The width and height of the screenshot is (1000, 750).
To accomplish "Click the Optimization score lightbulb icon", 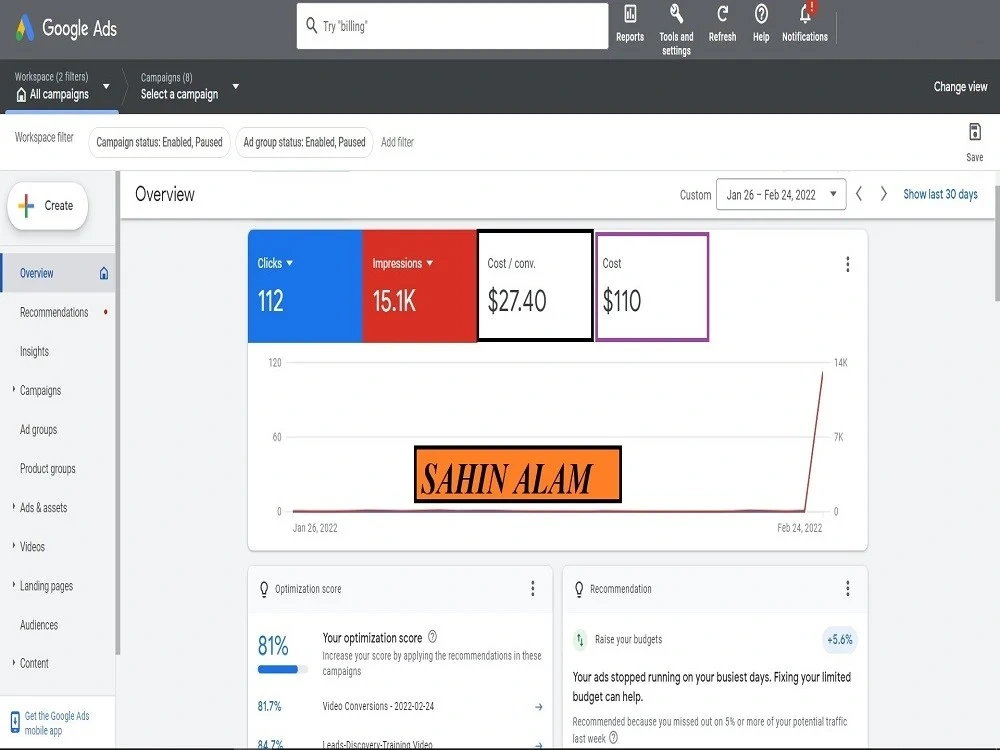I will point(263,589).
